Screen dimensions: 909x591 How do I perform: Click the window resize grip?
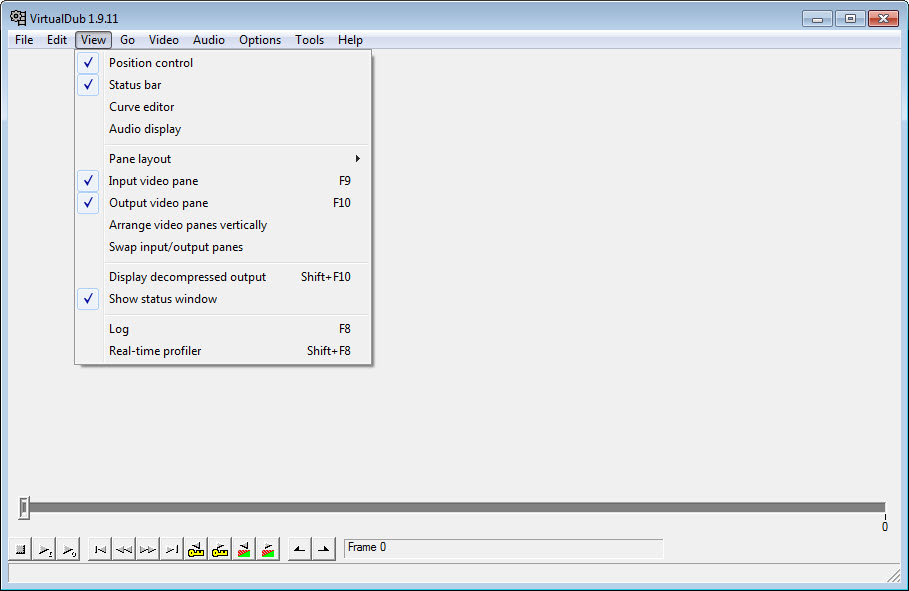(893, 574)
